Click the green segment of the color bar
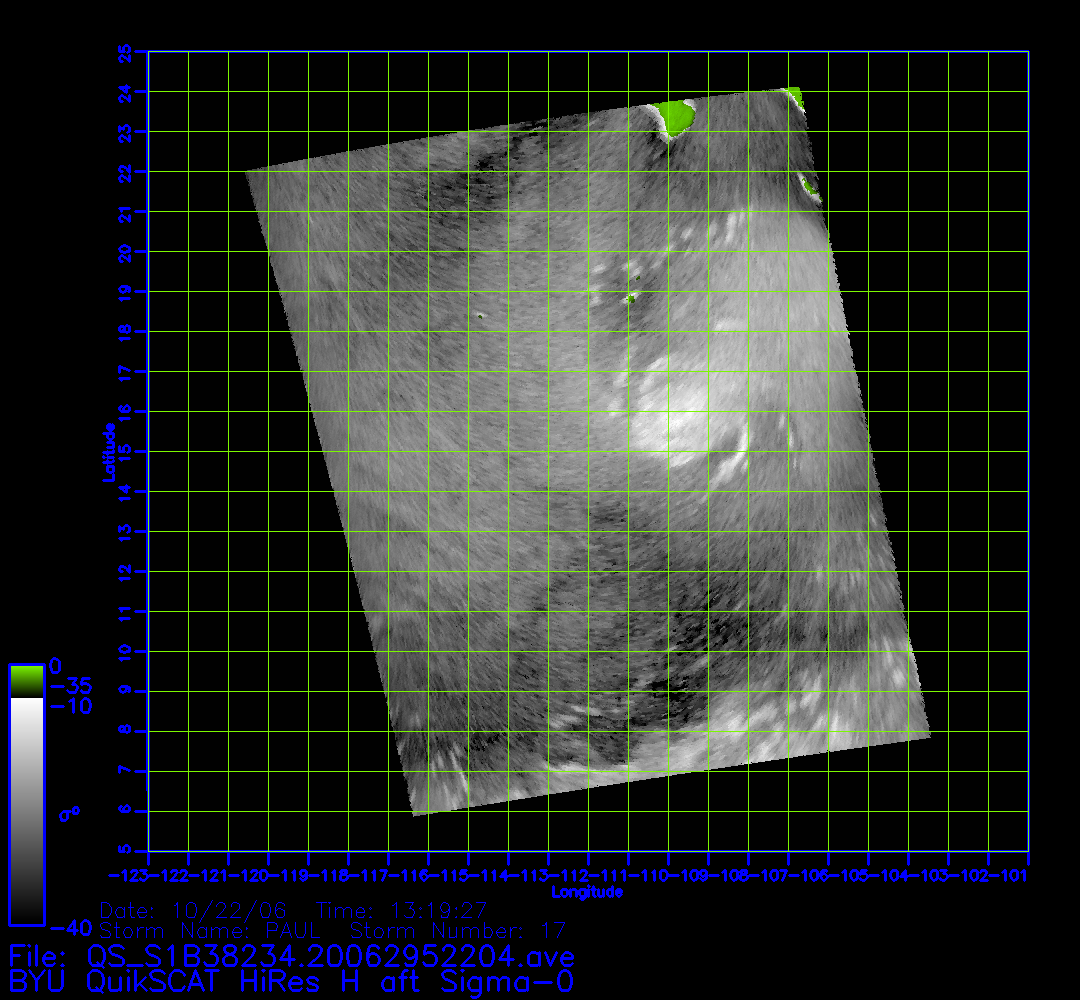This screenshot has height=1000, width=1080. (x=26, y=681)
